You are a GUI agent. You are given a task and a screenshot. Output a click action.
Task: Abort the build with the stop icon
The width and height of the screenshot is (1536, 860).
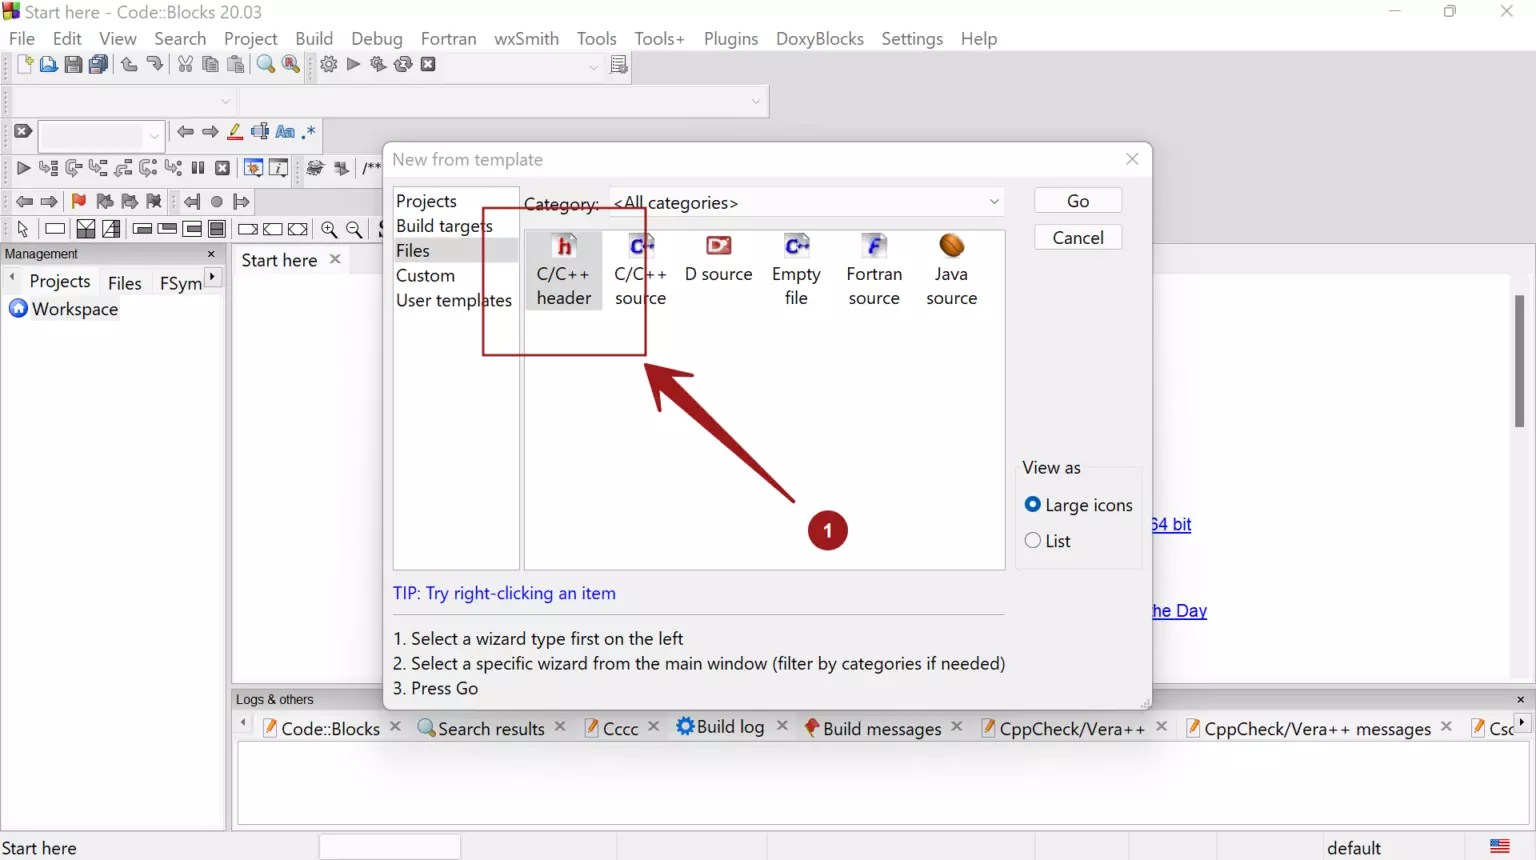pos(428,65)
